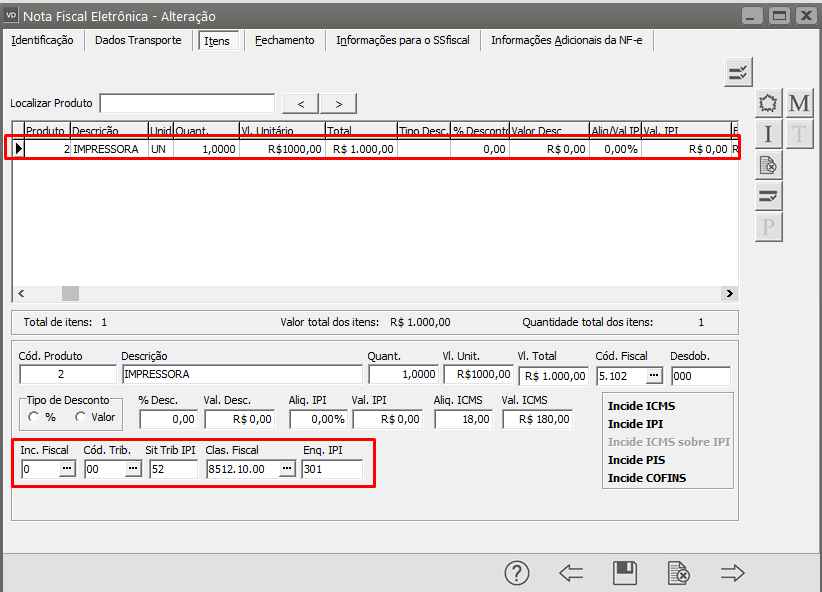Image resolution: width=822 pixels, height=592 pixels.
Task: Click the I button in side toolbar
Action: (768, 134)
